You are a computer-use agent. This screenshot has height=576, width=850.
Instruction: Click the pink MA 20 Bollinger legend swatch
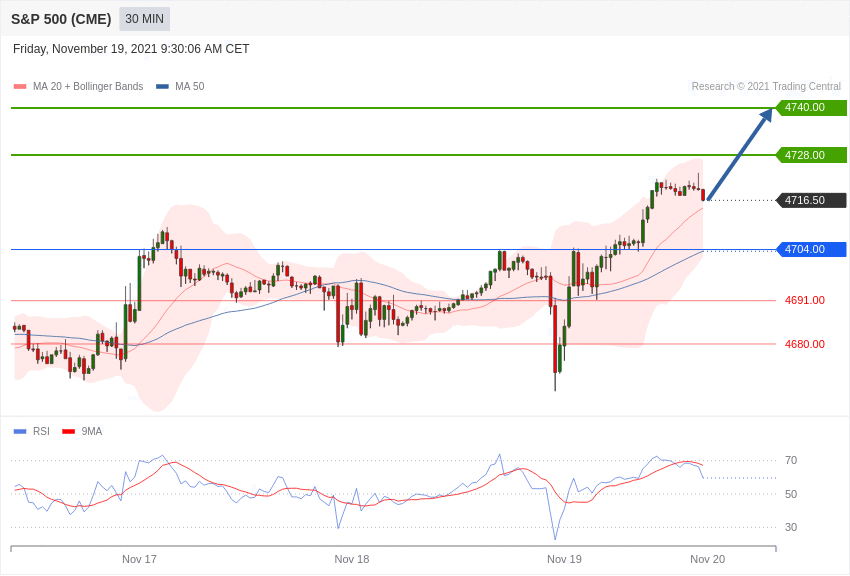20,87
